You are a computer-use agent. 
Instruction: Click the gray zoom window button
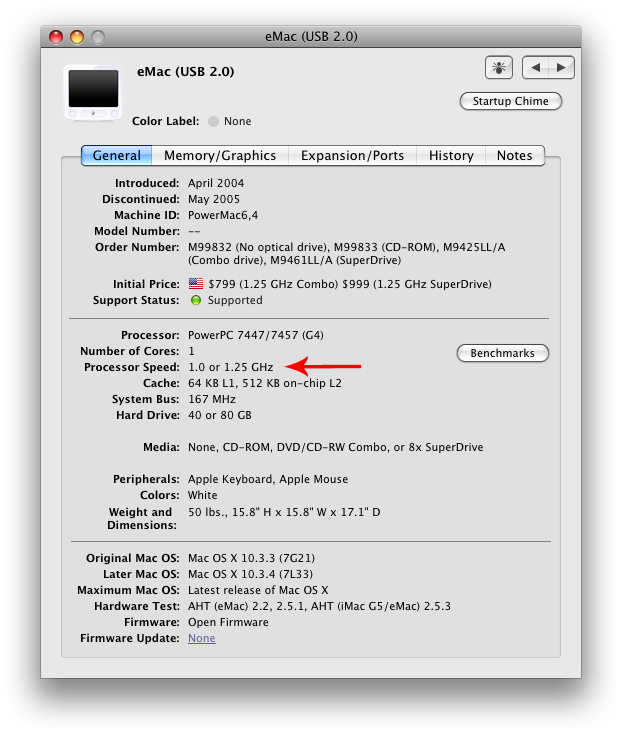pyautogui.click(x=98, y=37)
